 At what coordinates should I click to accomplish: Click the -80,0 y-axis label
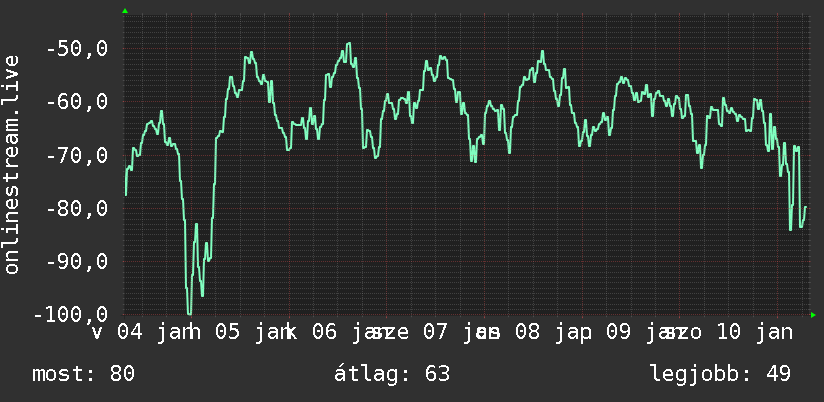77,209
